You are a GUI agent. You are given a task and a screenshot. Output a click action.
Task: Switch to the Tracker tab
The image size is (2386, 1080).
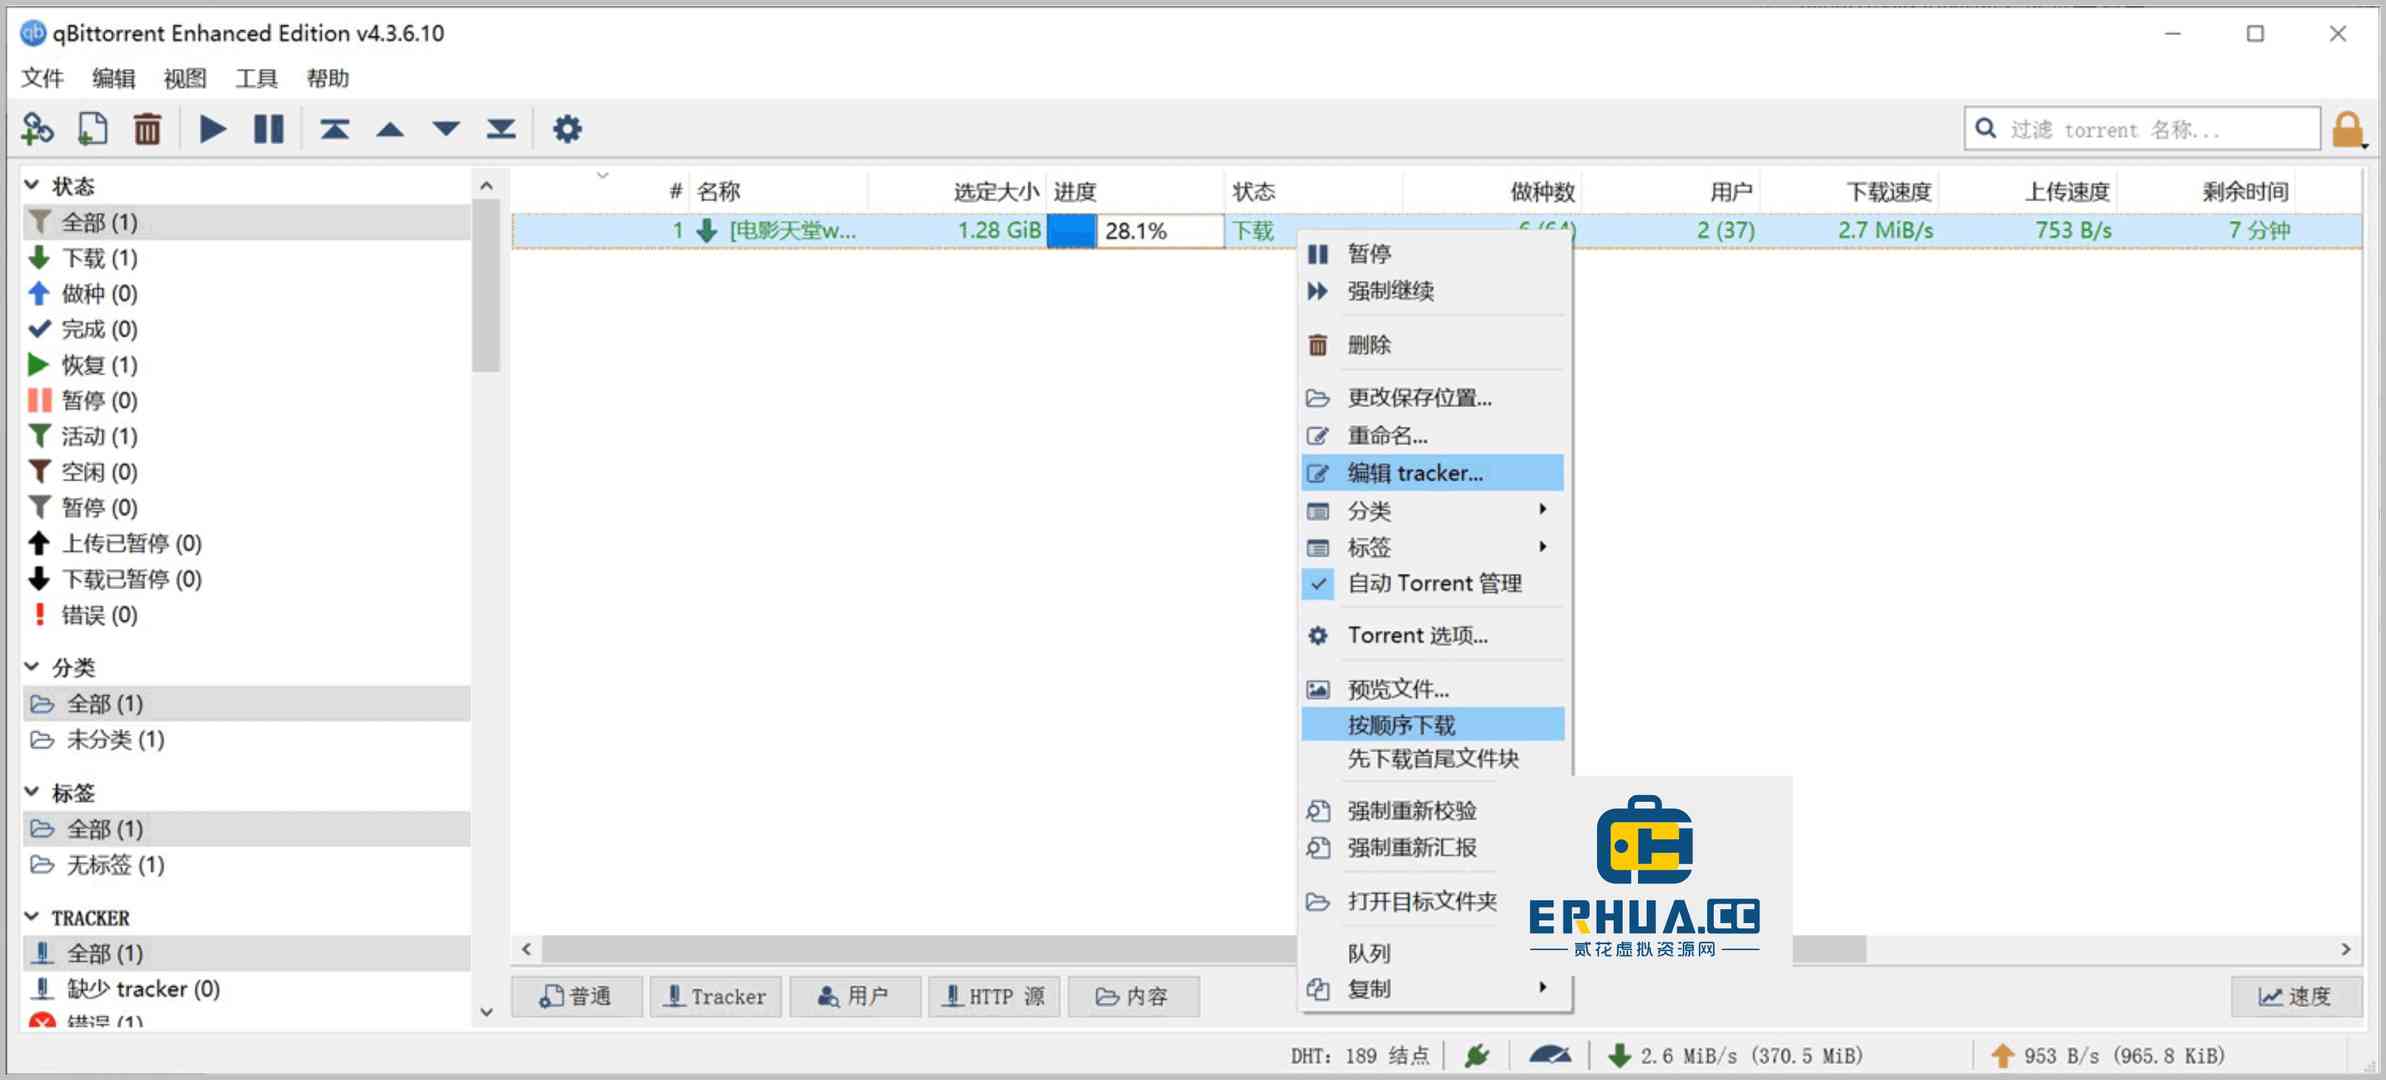(715, 996)
